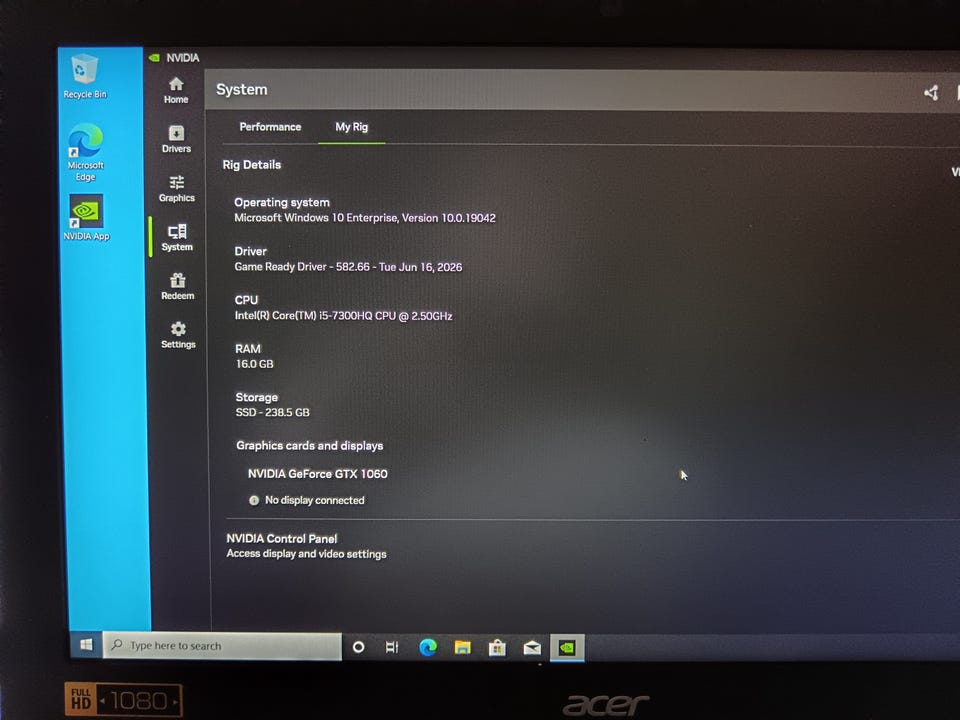Click the taskbar search box

222,645
